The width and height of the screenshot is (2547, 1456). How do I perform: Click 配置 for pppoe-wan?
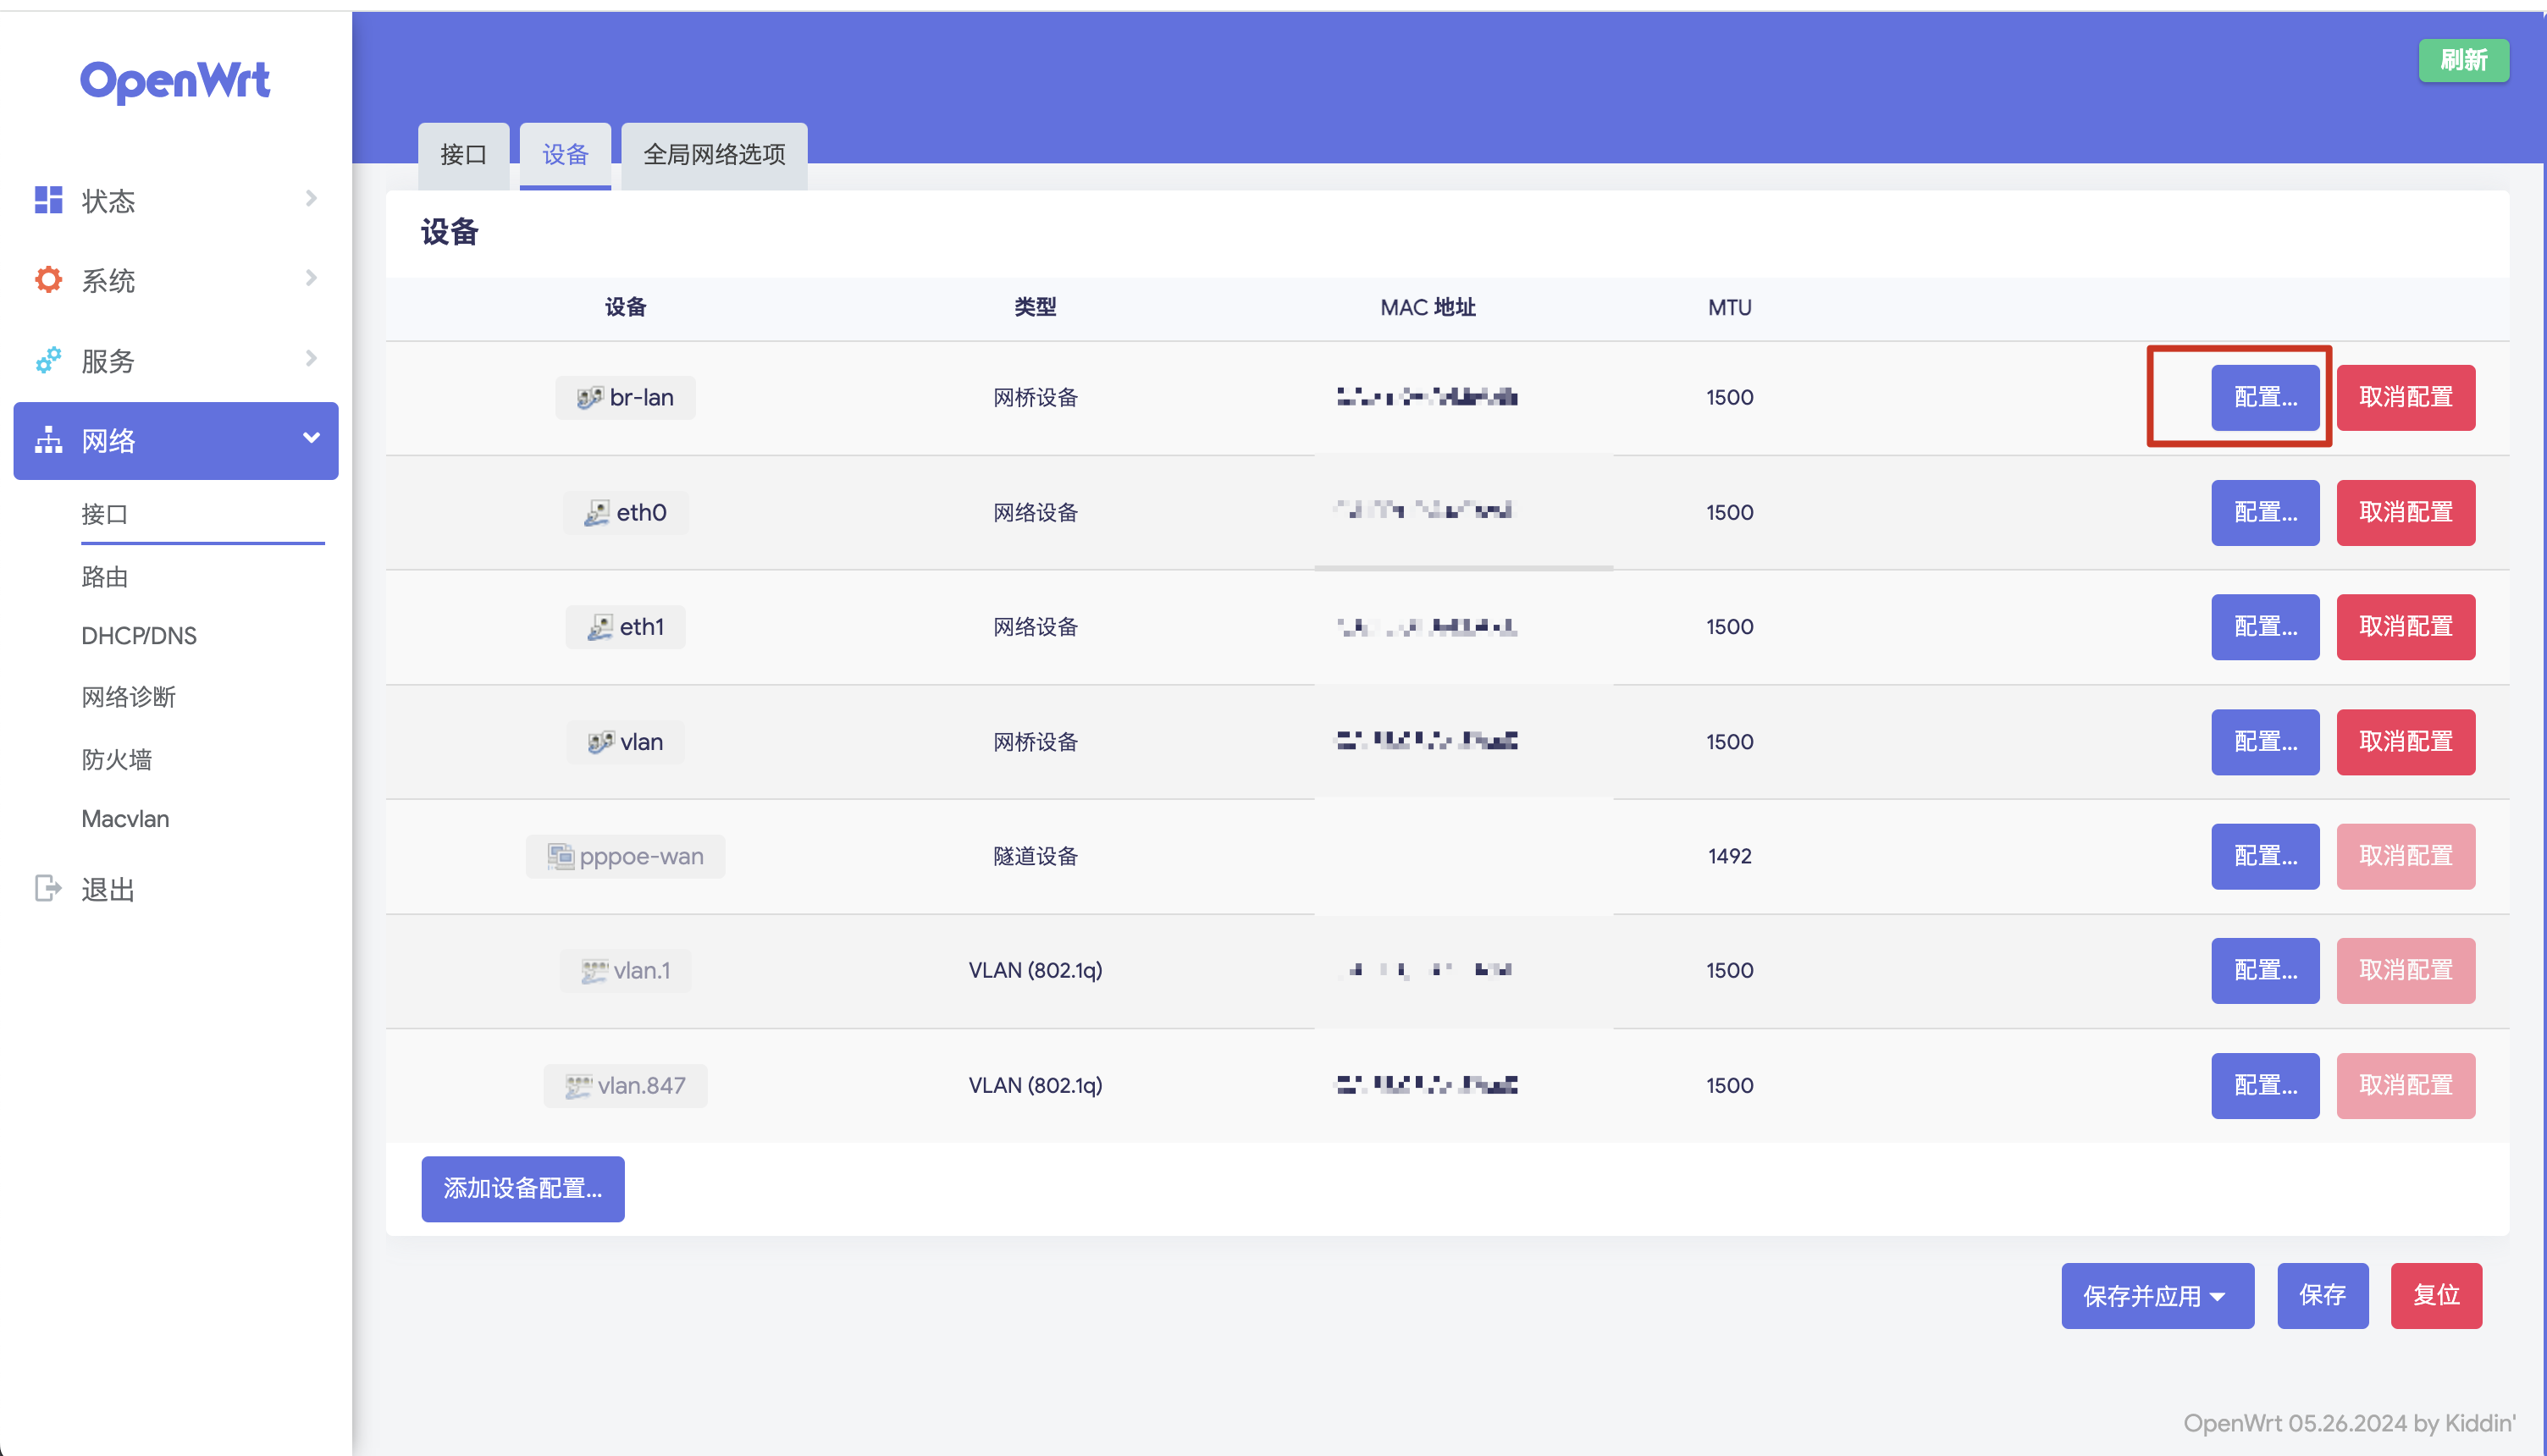(x=2265, y=856)
